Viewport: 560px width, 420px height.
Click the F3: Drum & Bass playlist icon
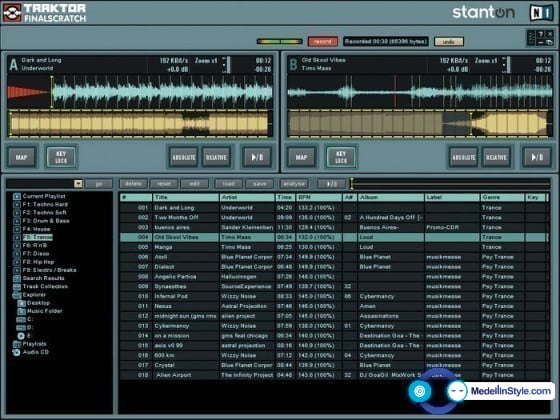tap(17, 221)
